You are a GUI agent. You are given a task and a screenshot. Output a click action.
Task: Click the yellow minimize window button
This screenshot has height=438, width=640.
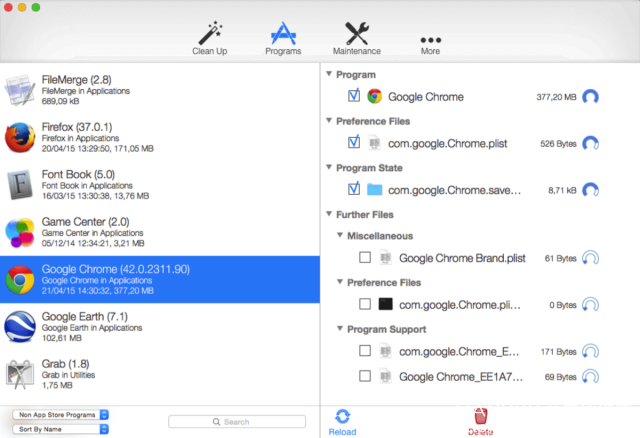(22, 7)
